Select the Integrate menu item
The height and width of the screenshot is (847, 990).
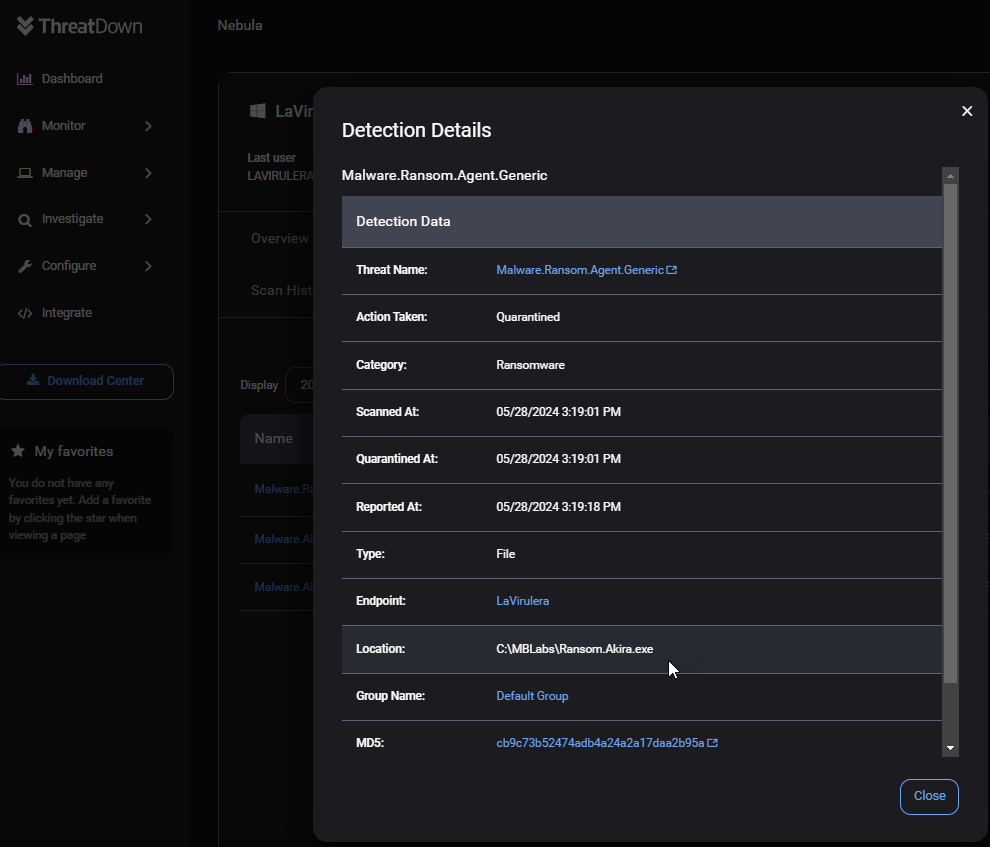pos(66,313)
